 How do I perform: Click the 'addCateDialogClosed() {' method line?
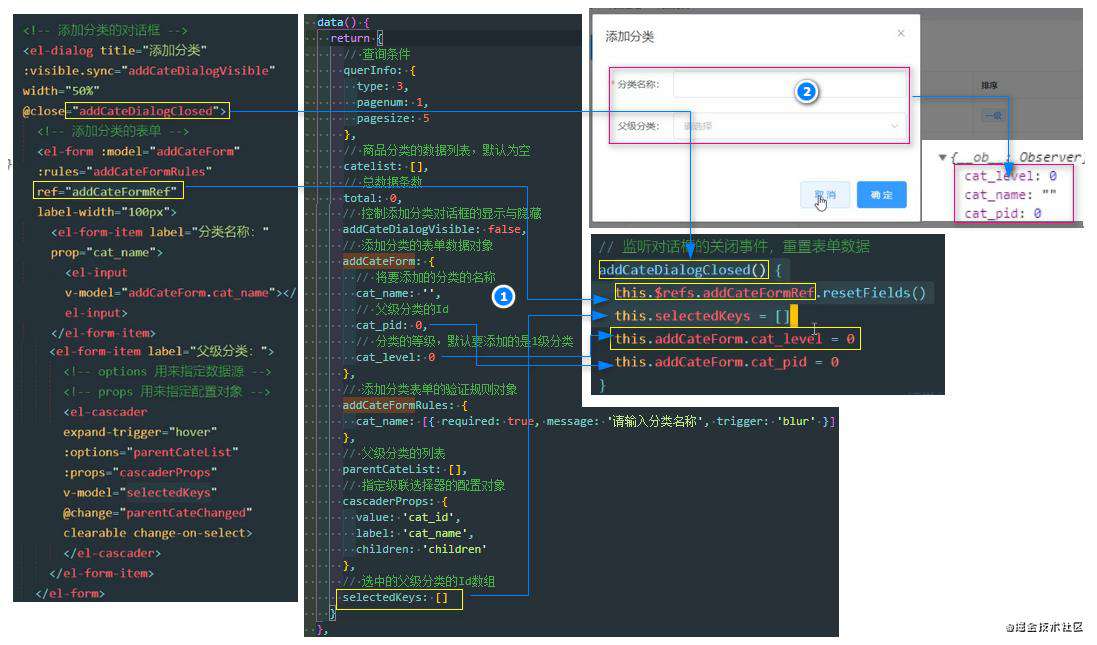point(690,270)
